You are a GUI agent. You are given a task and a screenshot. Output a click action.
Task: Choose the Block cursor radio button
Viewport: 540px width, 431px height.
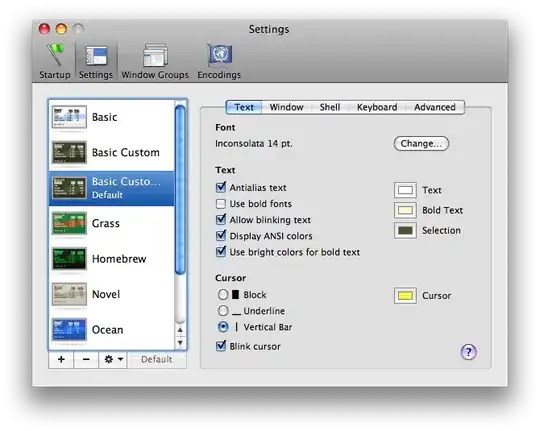point(223,295)
